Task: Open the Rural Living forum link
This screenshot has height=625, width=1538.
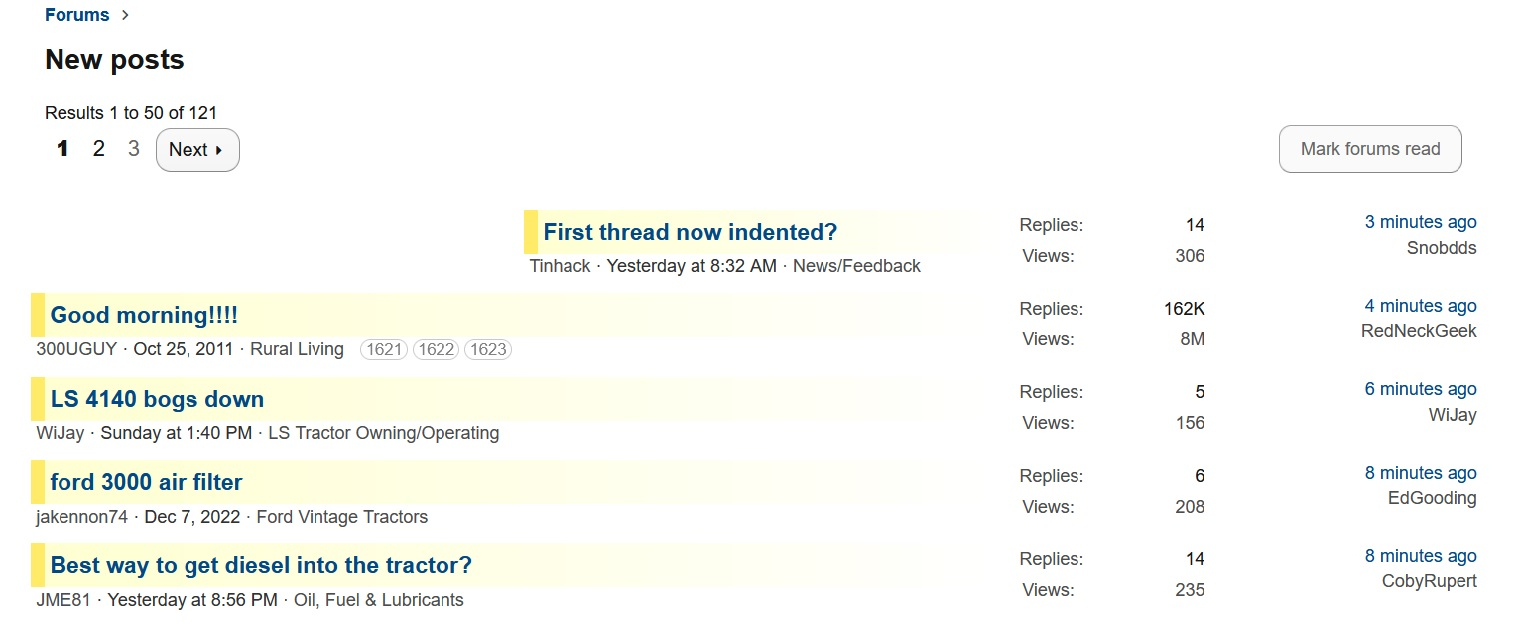Action: click(x=296, y=349)
